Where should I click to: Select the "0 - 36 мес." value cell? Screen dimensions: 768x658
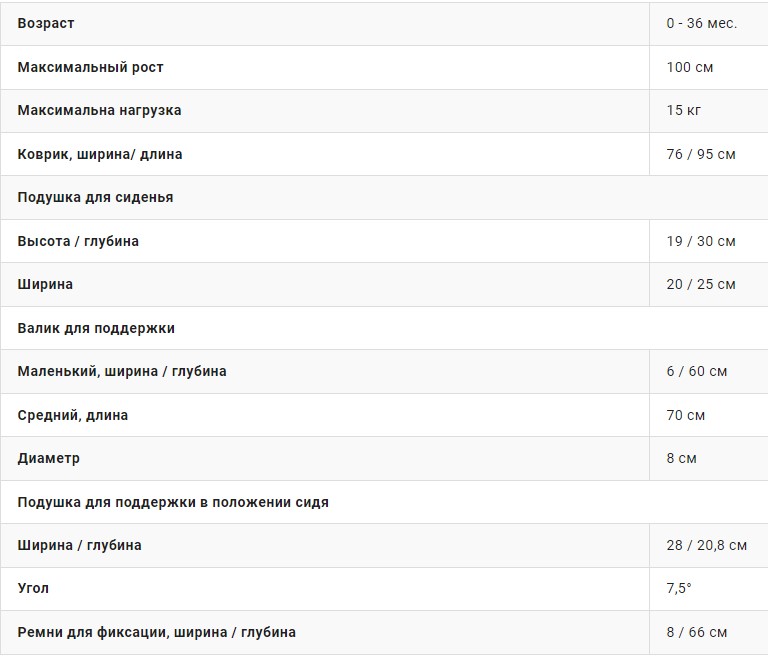point(701,23)
